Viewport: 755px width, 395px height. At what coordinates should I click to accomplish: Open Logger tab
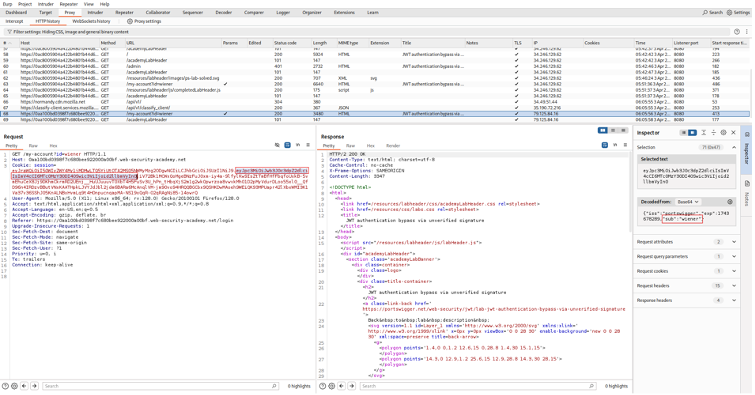(x=283, y=13)
